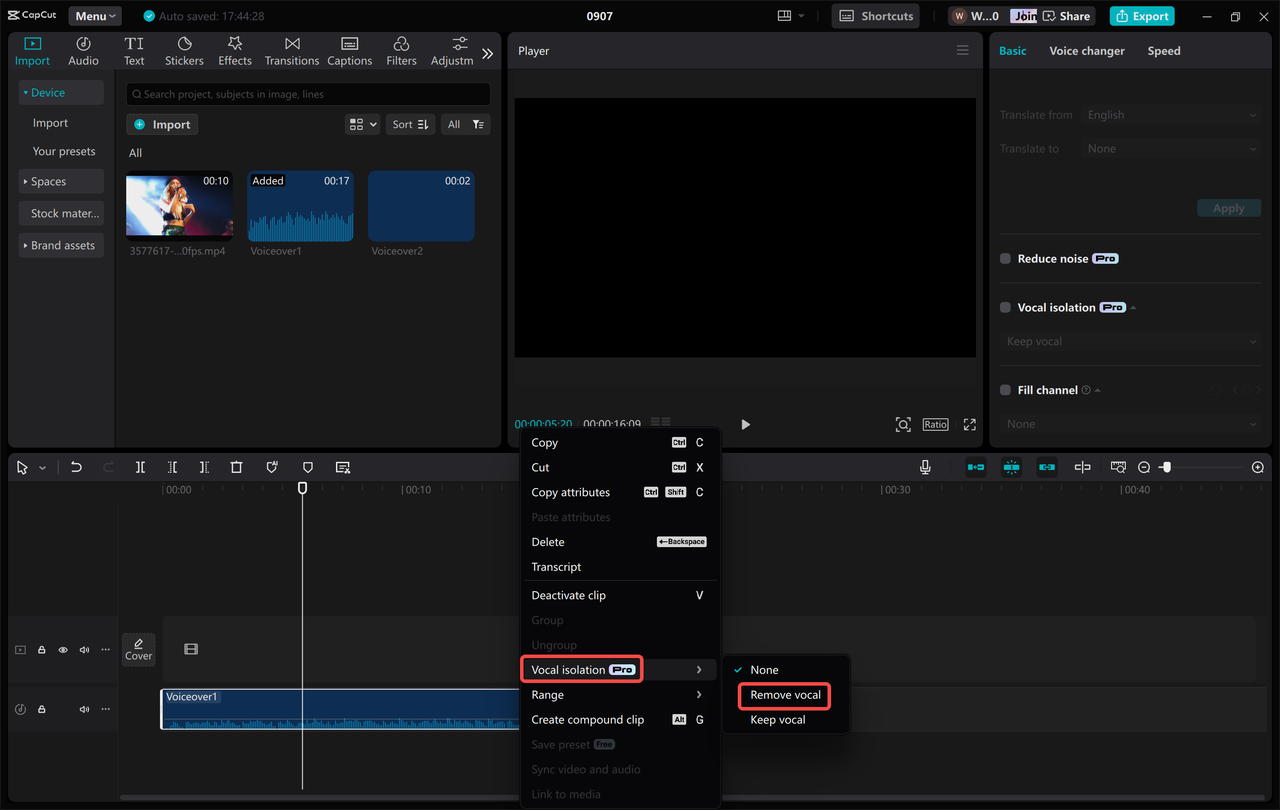The height and width of the screenshot is (810, 1280).
Task: Collapse the Device section
Action: (x=61, y=92)
